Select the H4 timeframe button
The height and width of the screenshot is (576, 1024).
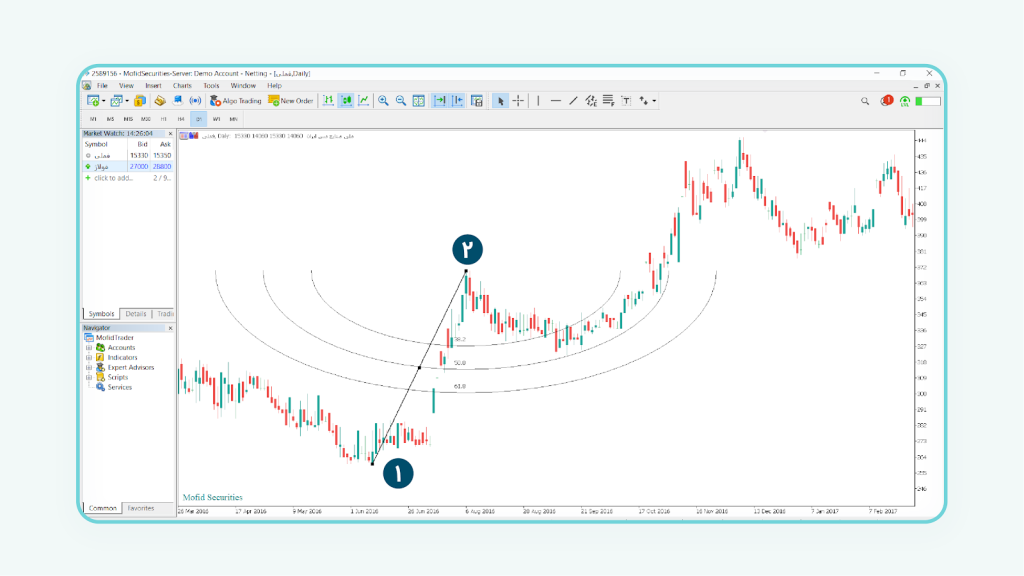(x=181, y=119)
